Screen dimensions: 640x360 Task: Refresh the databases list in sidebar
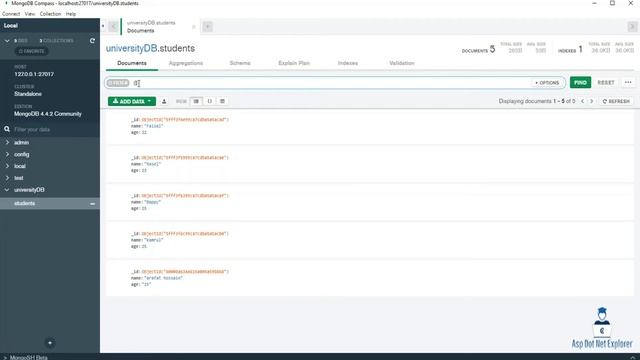(92, 41)
